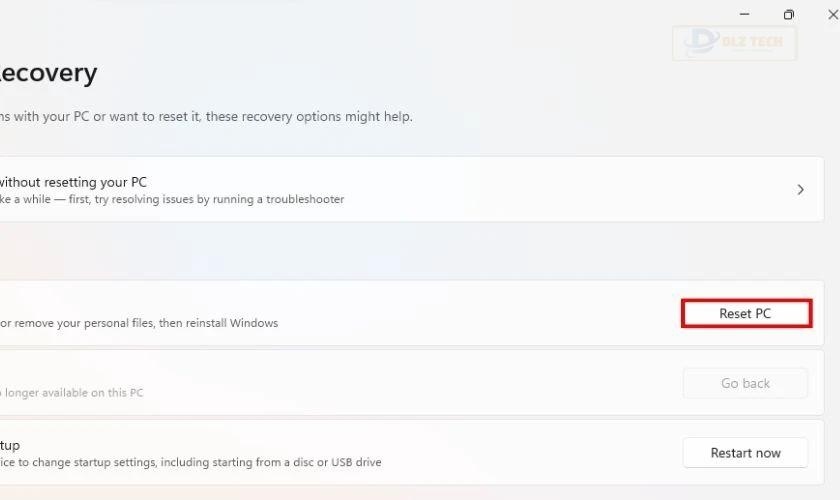The height and width of the screenshot is (500, 840).
Task: Expand the troubleshooter row via its chevron arrow
Action: coord(800,190)
